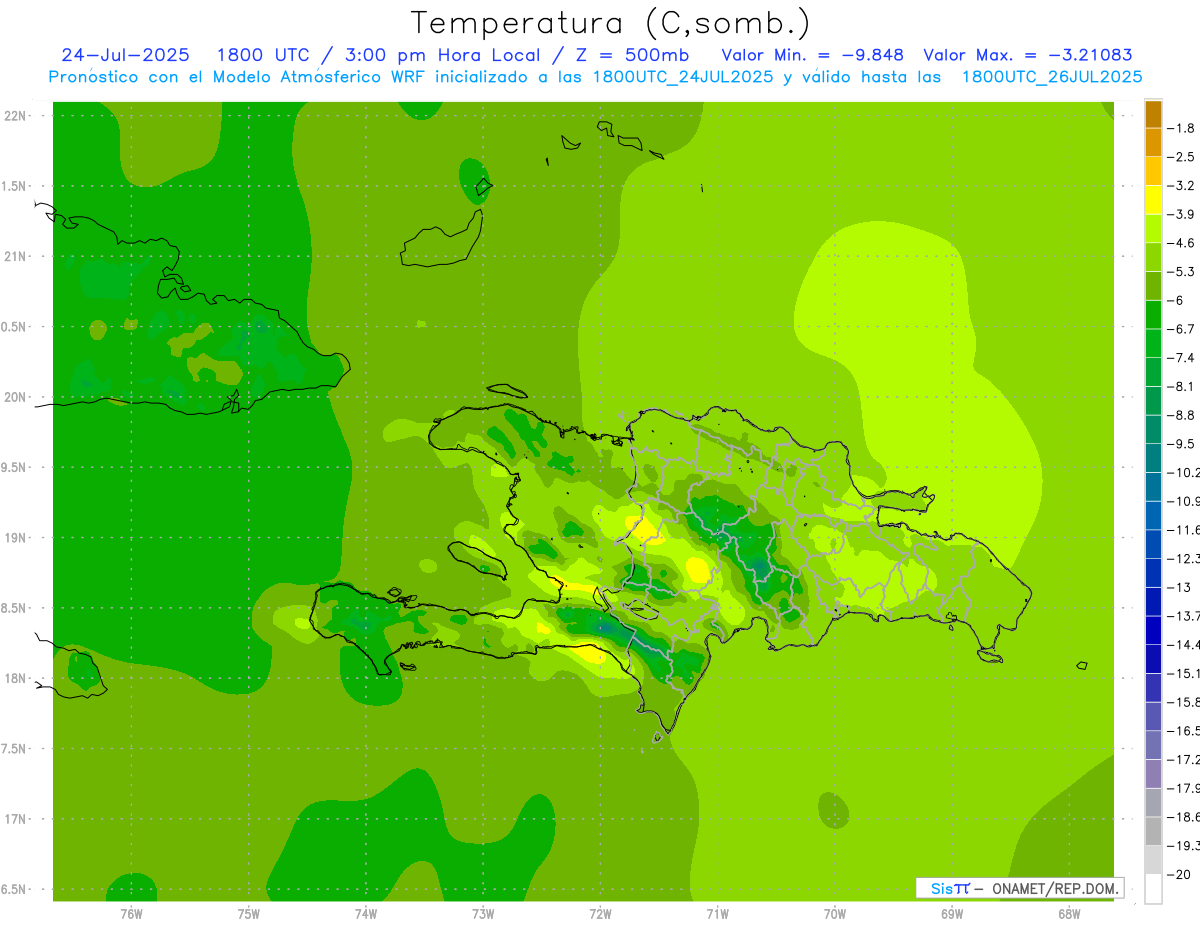
Task: Click the '72W' longitude label
Action: pyautogui.click(x=600, y=913)
